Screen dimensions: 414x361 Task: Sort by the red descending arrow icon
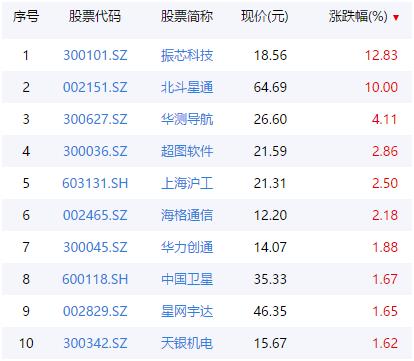(396, 17)
